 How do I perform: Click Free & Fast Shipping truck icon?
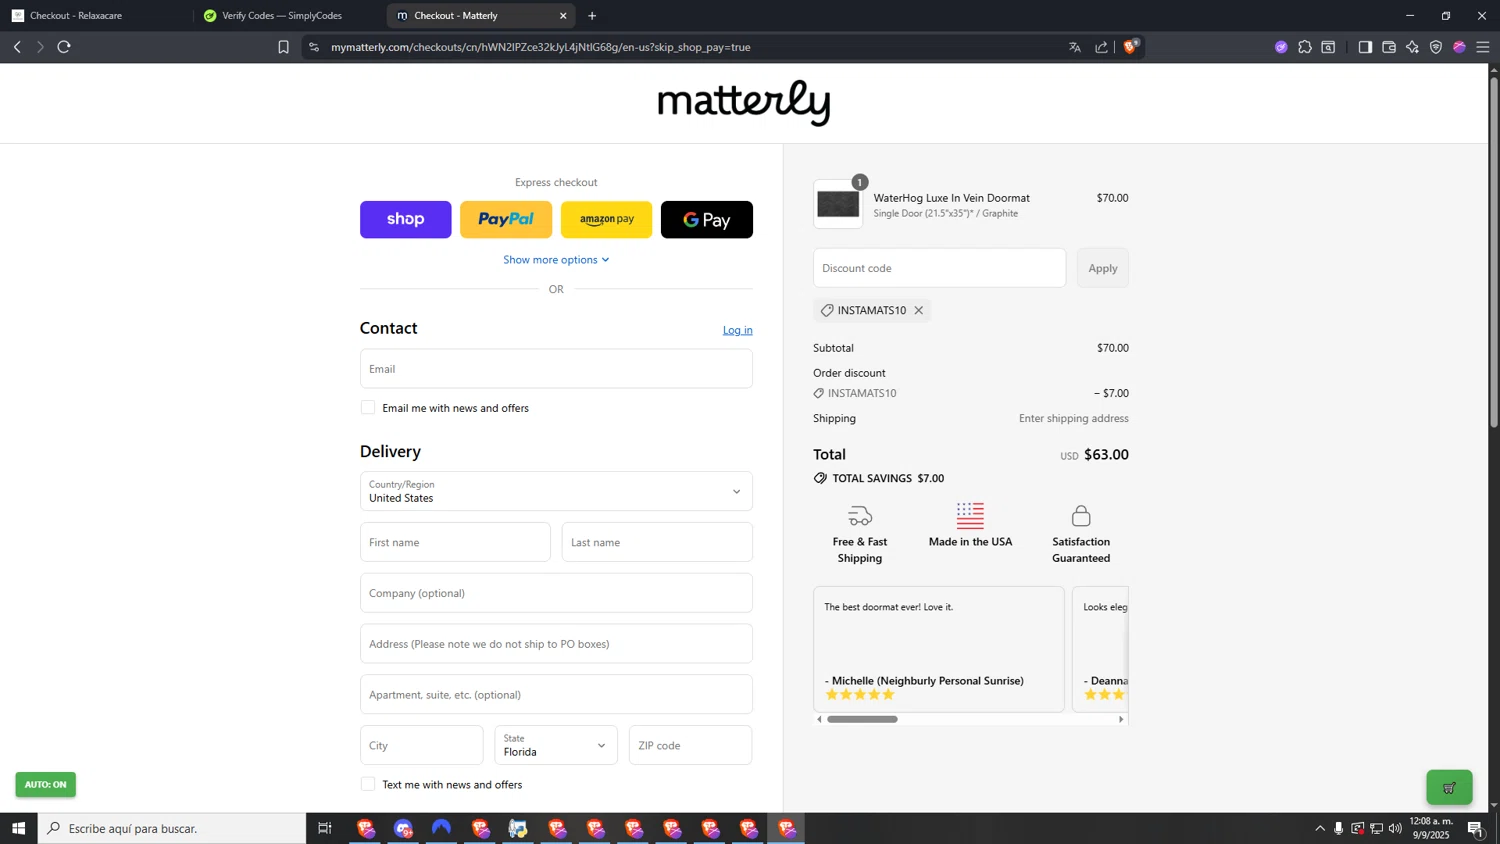click(x=860, y=516)
